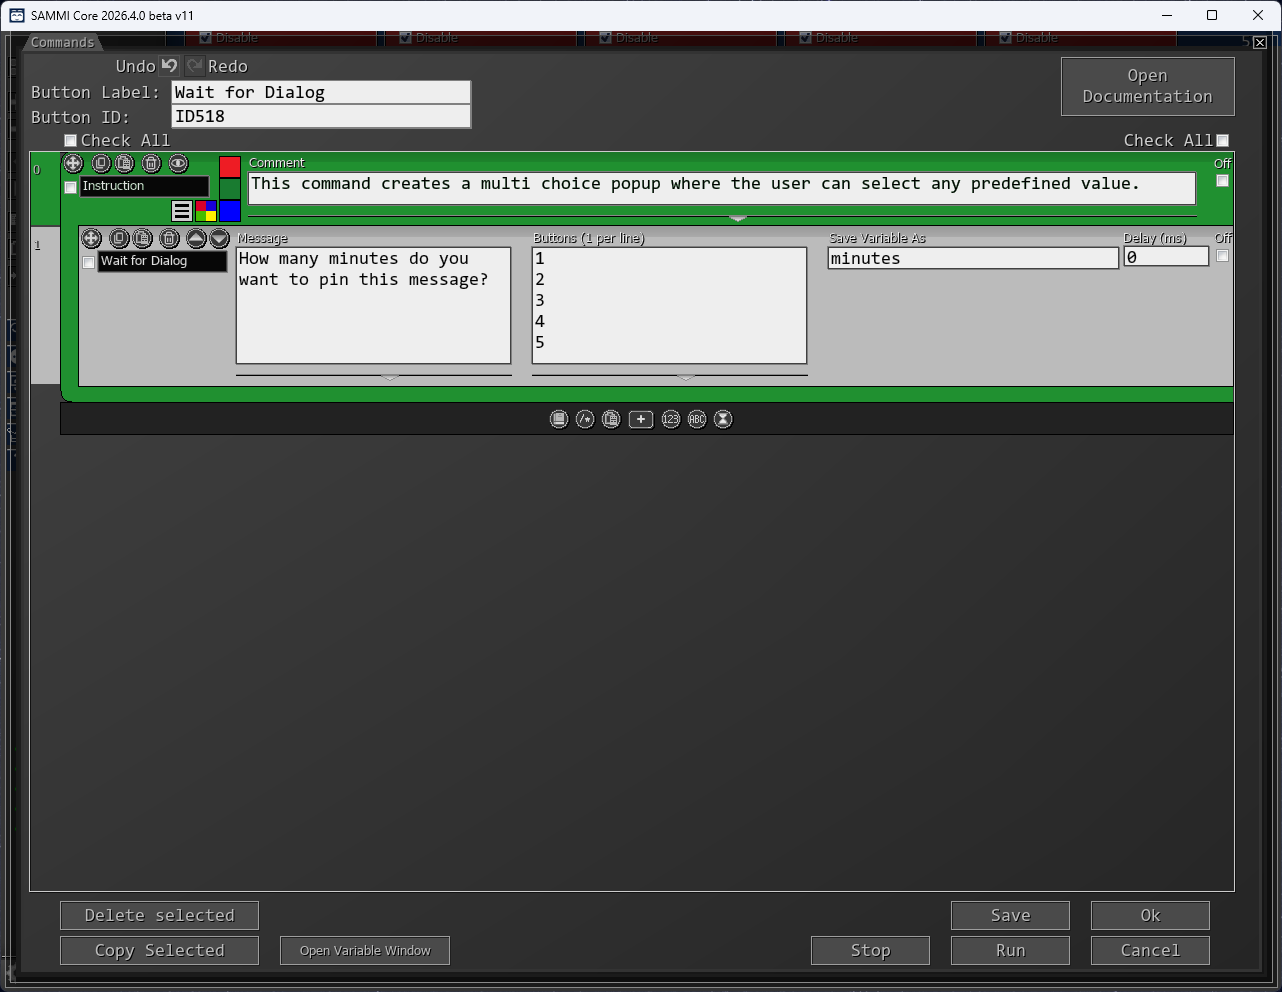Toggle the eye icon on the Comment command

[178, 163]
